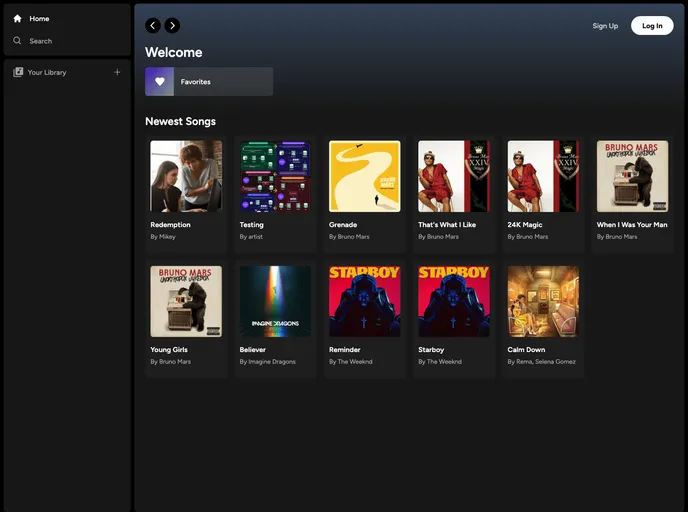Click the title That's What I Like
Viewport: 688px width, 512px height.
click(x=447, y=225)
